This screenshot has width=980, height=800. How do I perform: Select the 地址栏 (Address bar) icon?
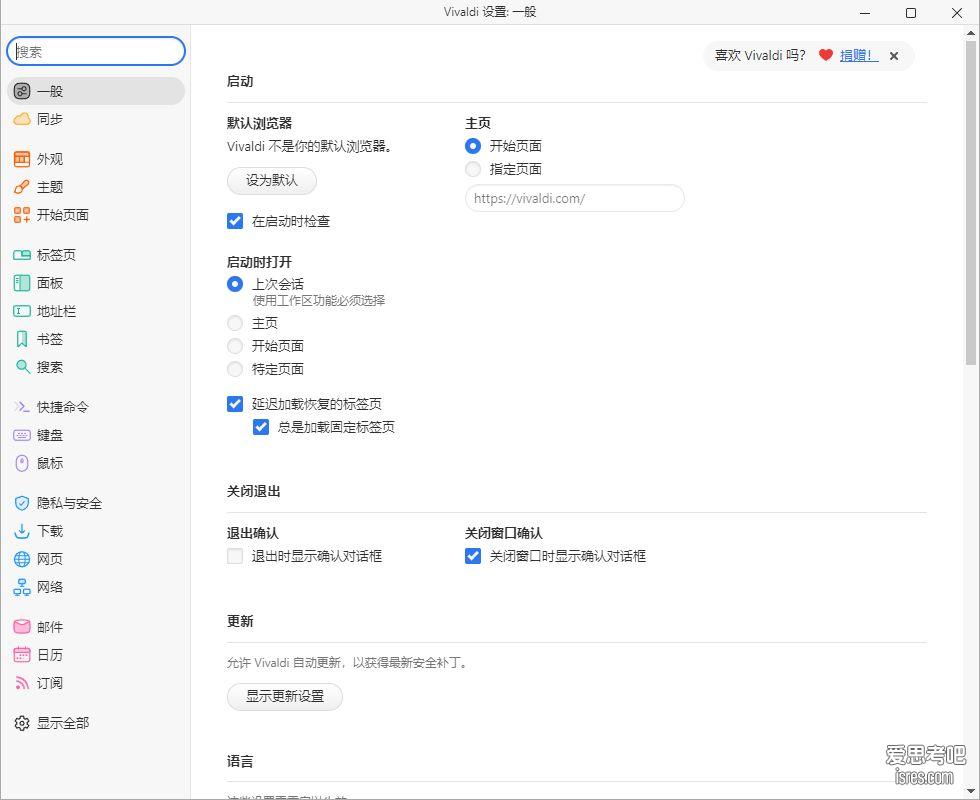pyautogui.click(x=22, y=311)
